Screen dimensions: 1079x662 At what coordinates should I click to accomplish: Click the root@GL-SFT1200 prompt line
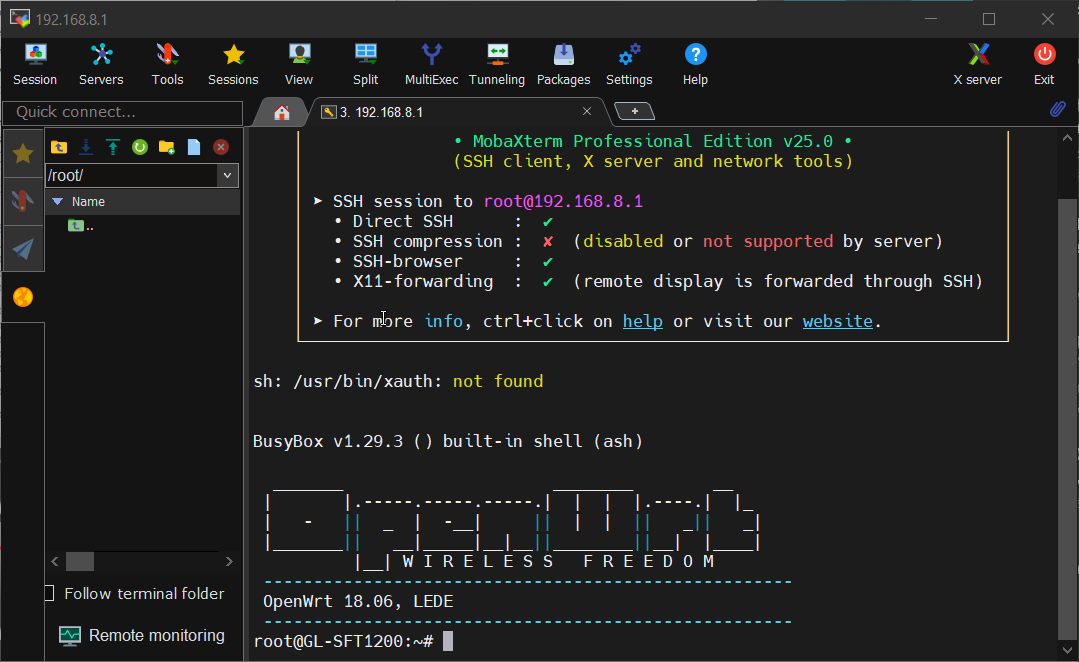click(343, 641)
